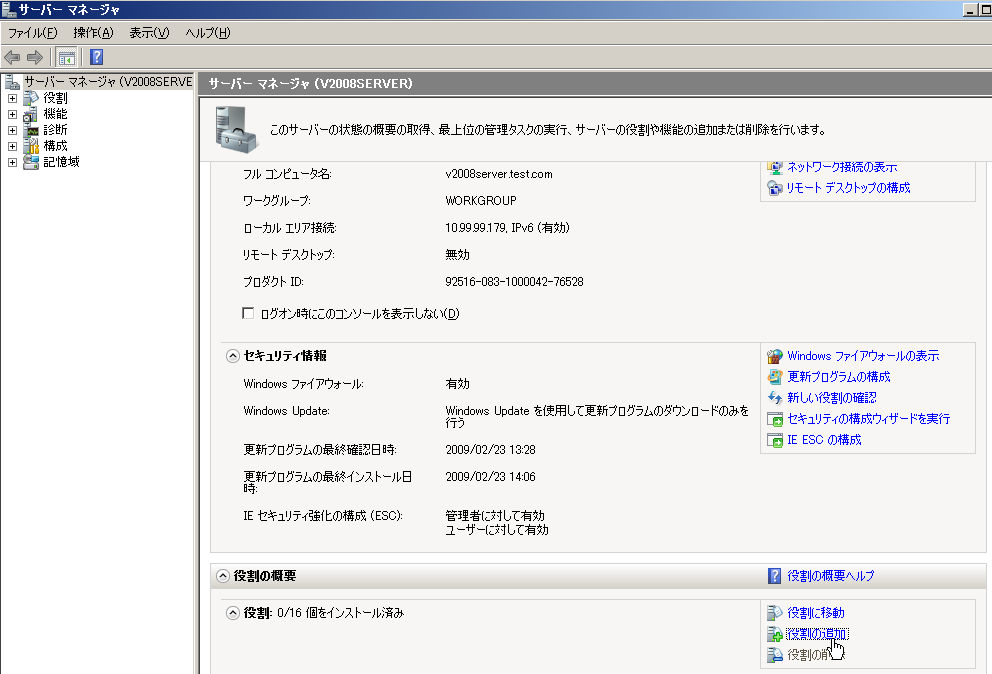Click the 役割の概要ヘルプ question mark icon
Image resolution: width=992 pixels, height=674 pixels.
coord(774,576)
